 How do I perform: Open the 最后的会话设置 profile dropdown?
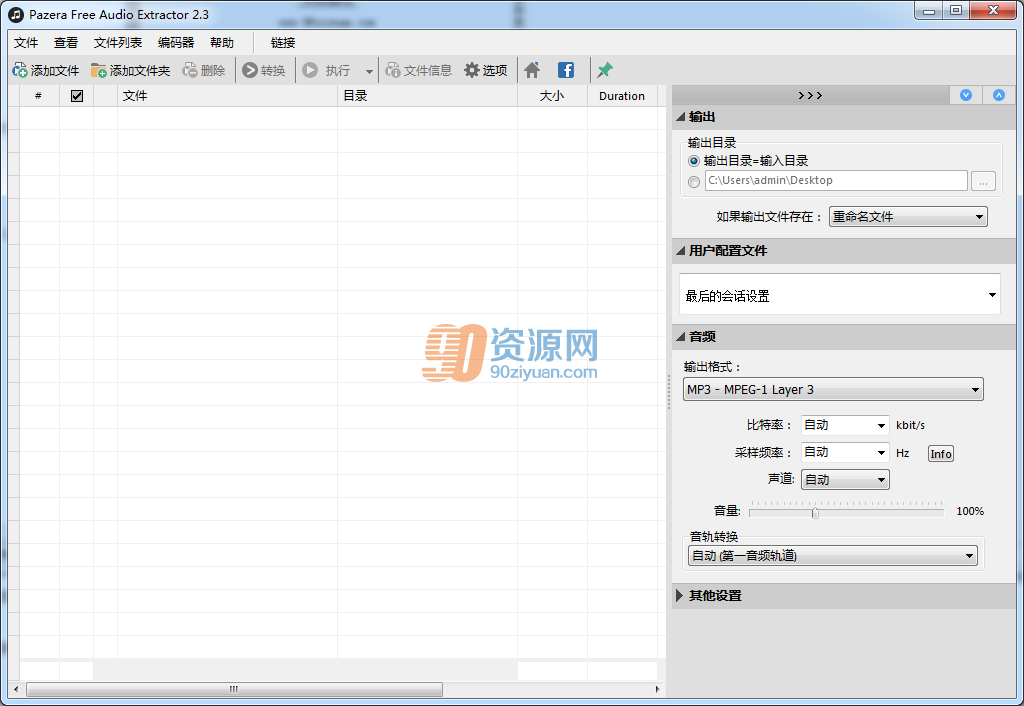click(x=840, y=295)
